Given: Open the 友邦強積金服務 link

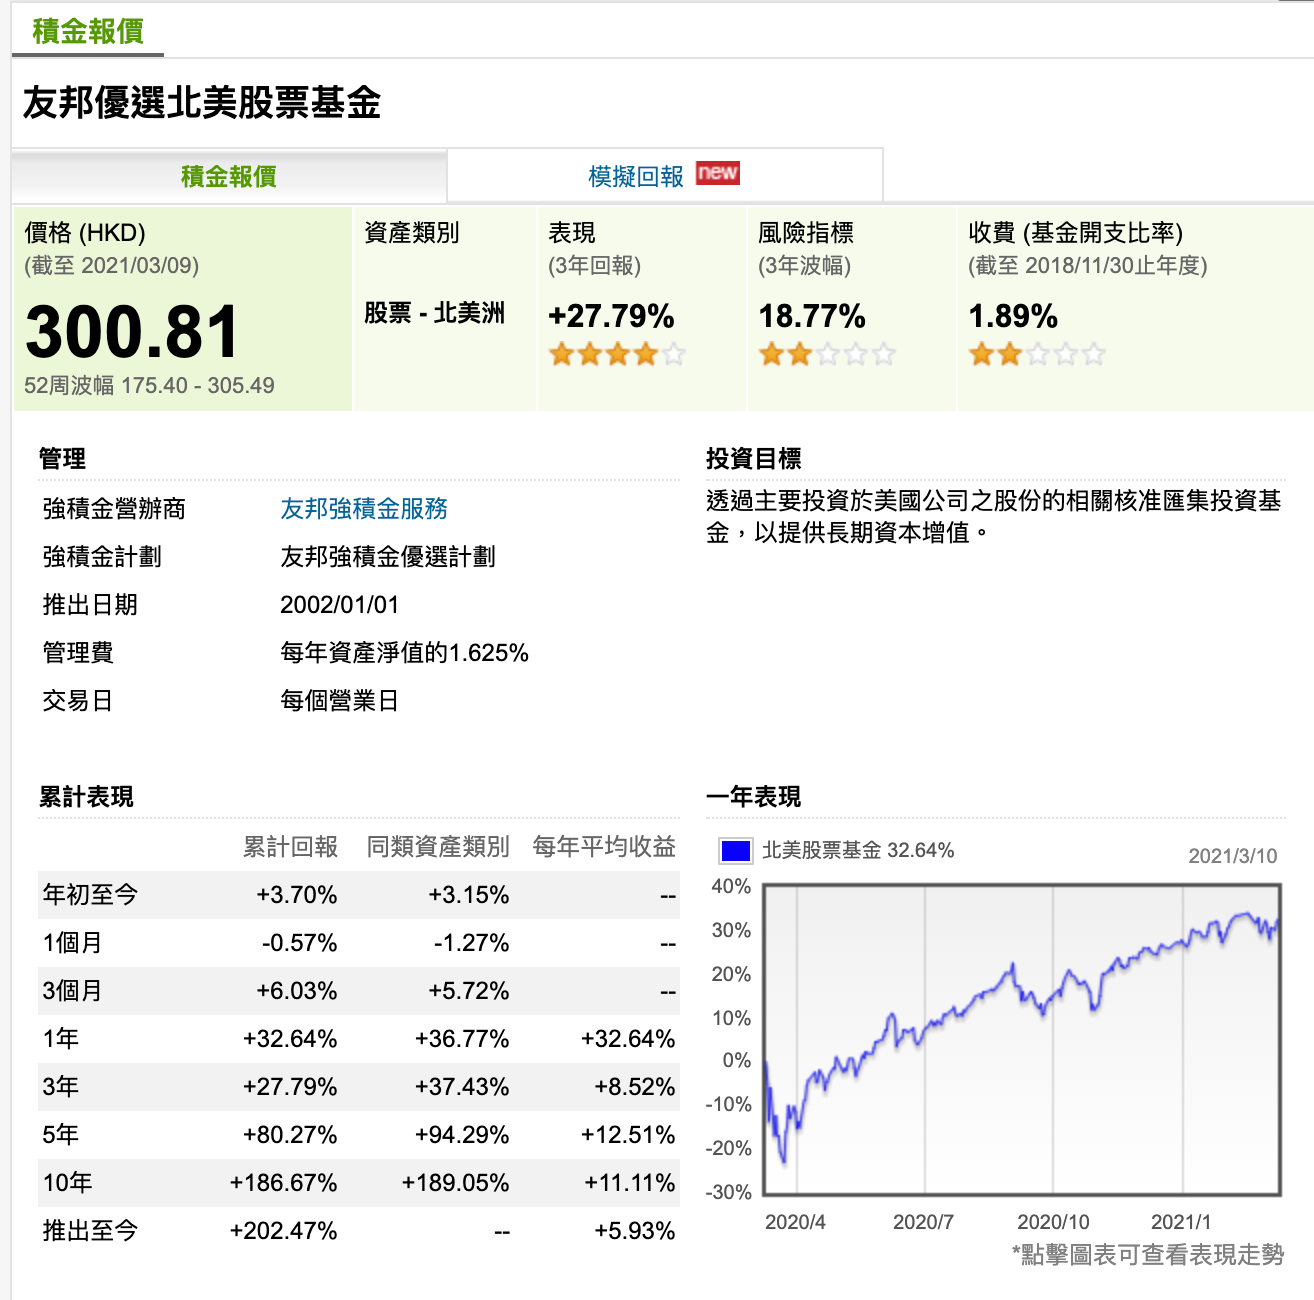Looking at the screenshot, I should 364,508.
